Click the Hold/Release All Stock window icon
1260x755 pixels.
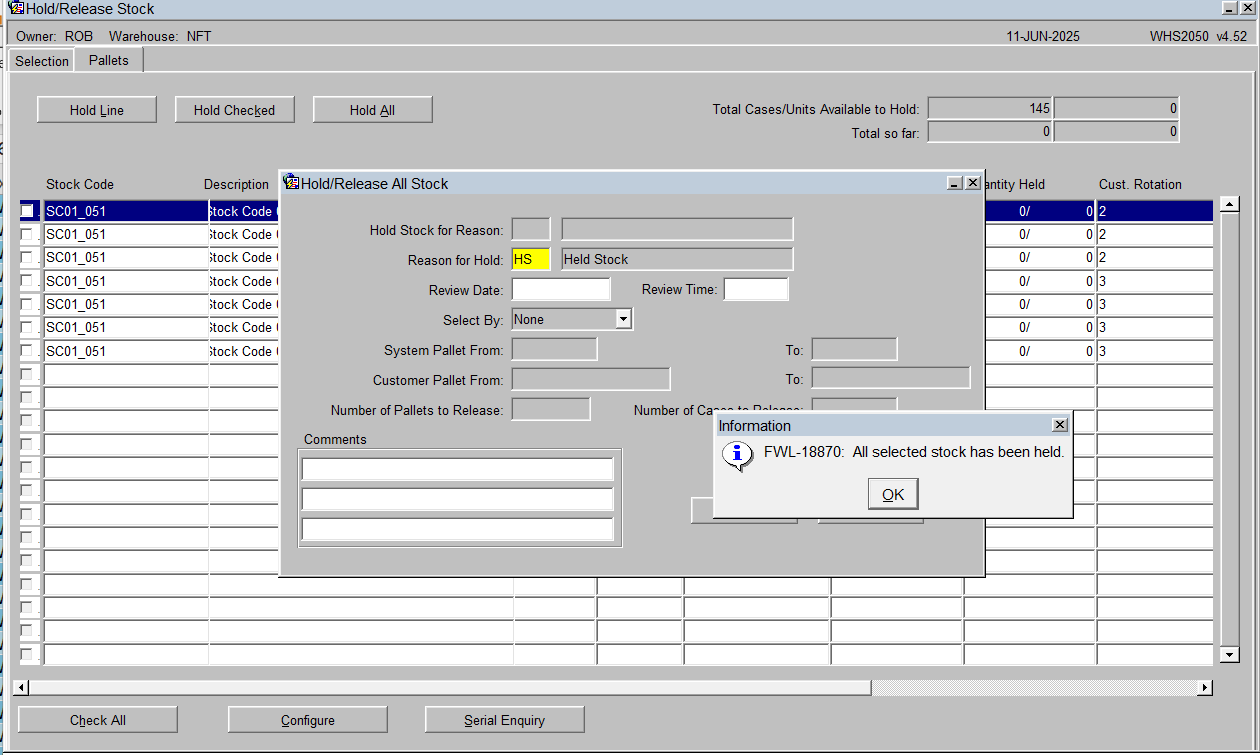292,182
